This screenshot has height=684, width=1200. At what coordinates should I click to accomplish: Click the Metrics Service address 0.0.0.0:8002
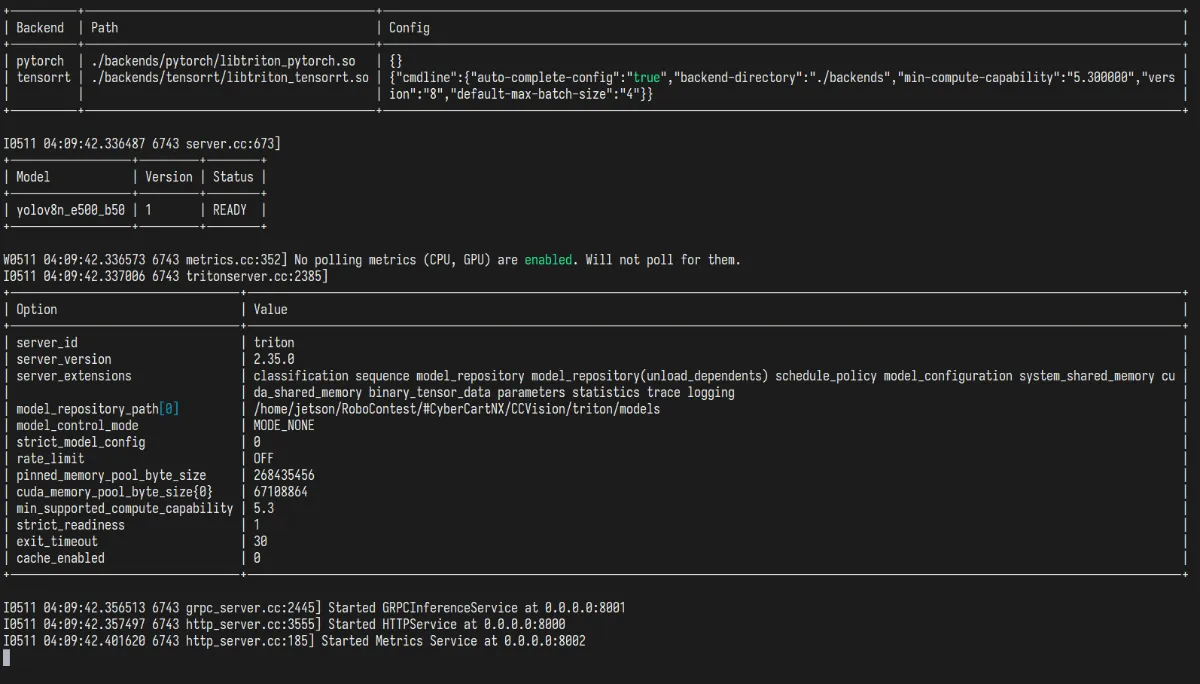coord(544,640)
